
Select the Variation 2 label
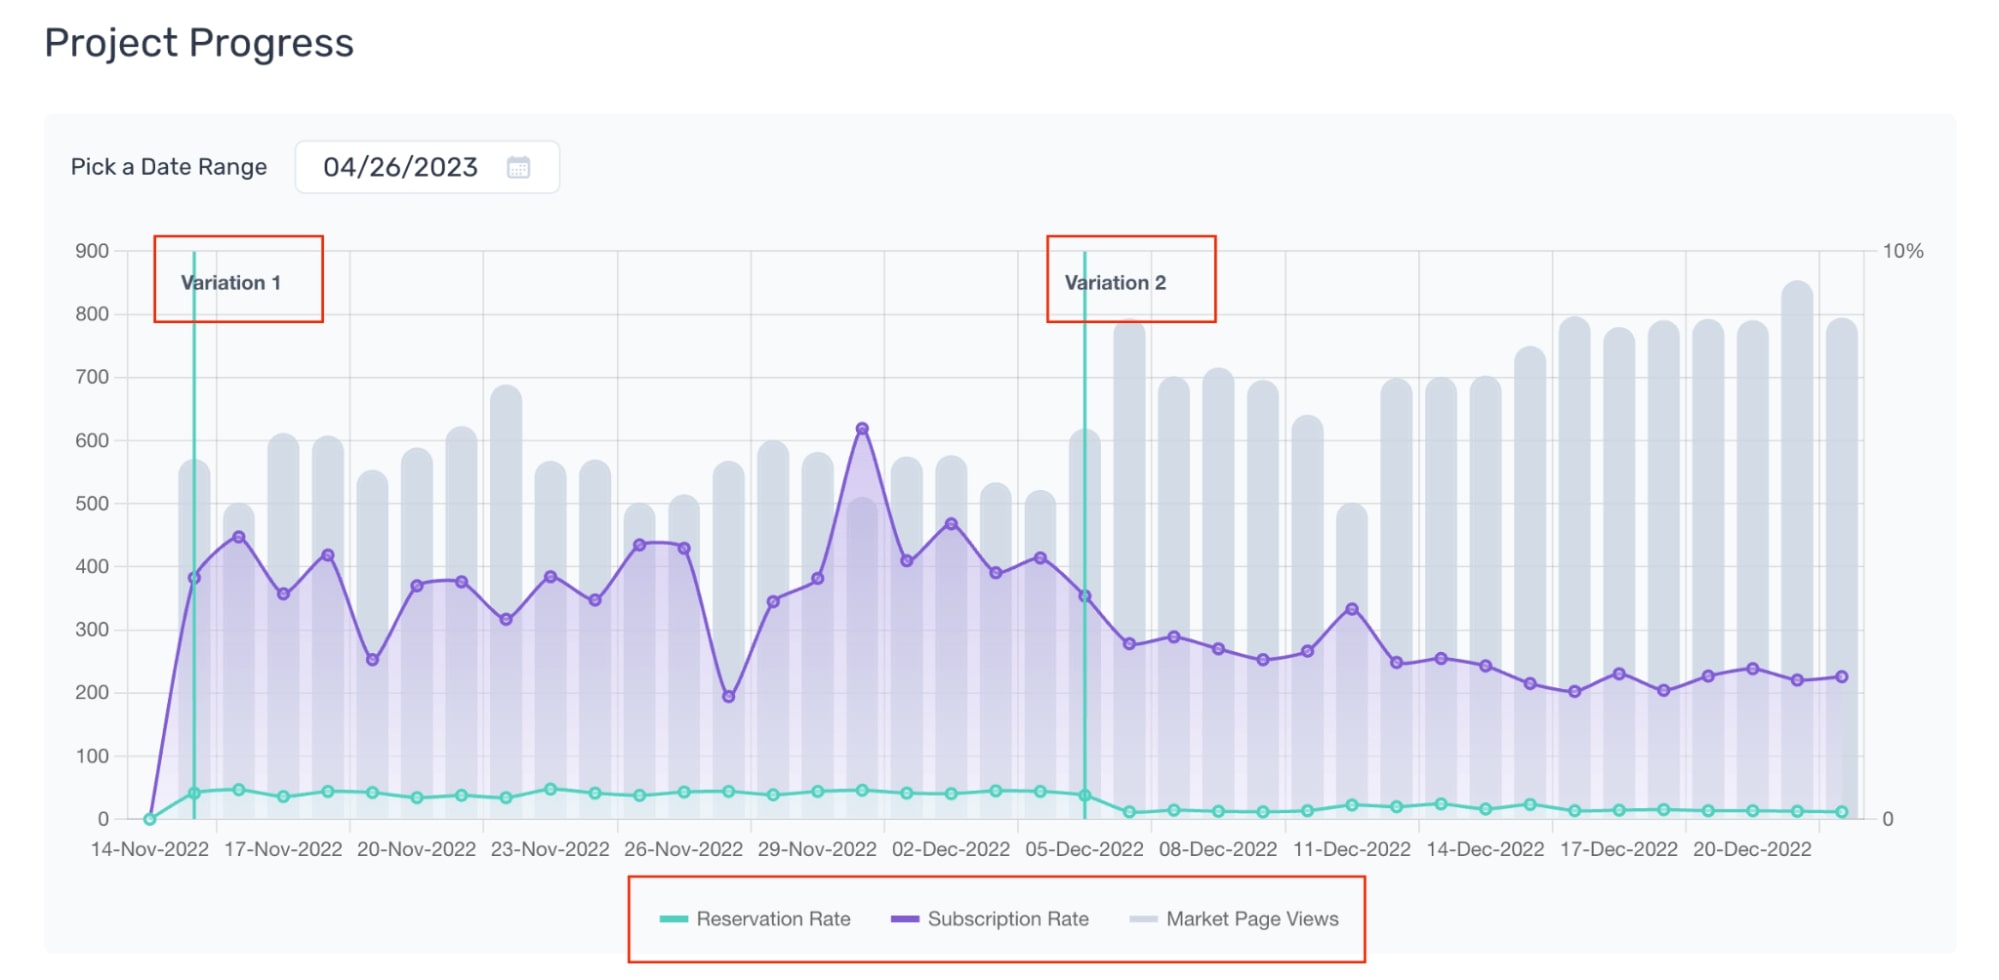pyautogui.click(x=1116, y=283)
